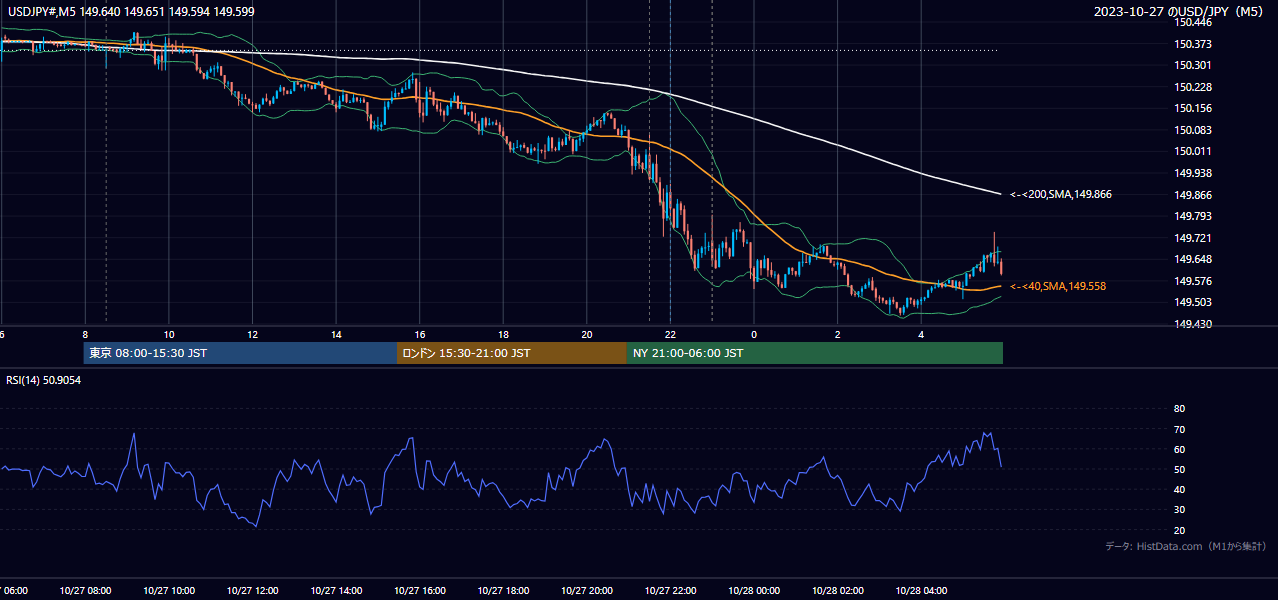This screenshot has width=1278, height=600.
Task: Click price axis value 150.083
Action: click(x=1192, y=130)
